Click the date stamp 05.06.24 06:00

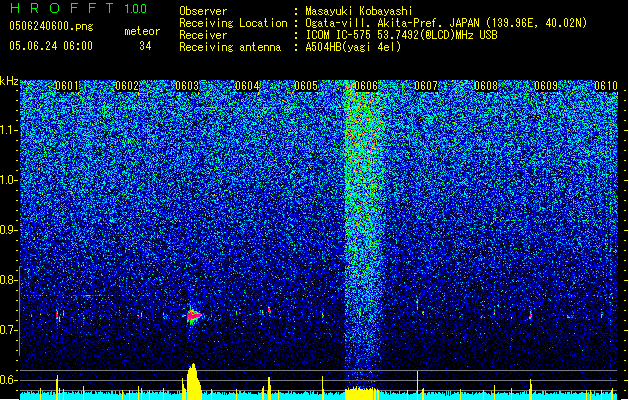(51, 46)
